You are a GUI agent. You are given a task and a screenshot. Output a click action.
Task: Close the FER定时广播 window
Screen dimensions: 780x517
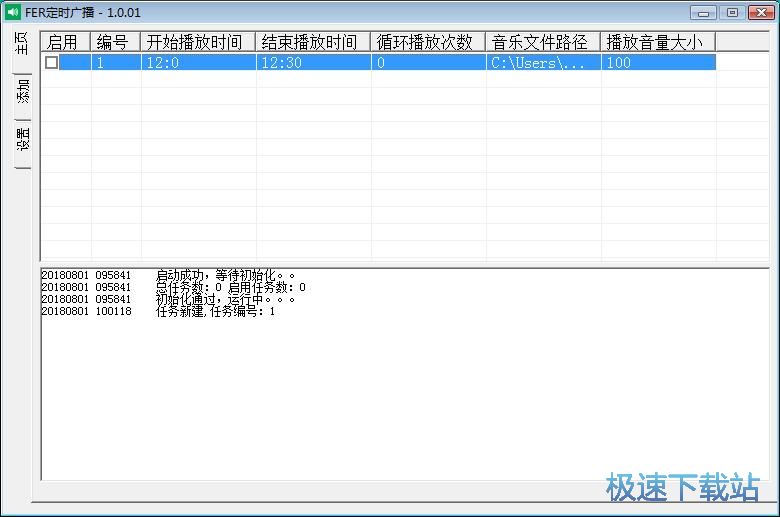761,12
